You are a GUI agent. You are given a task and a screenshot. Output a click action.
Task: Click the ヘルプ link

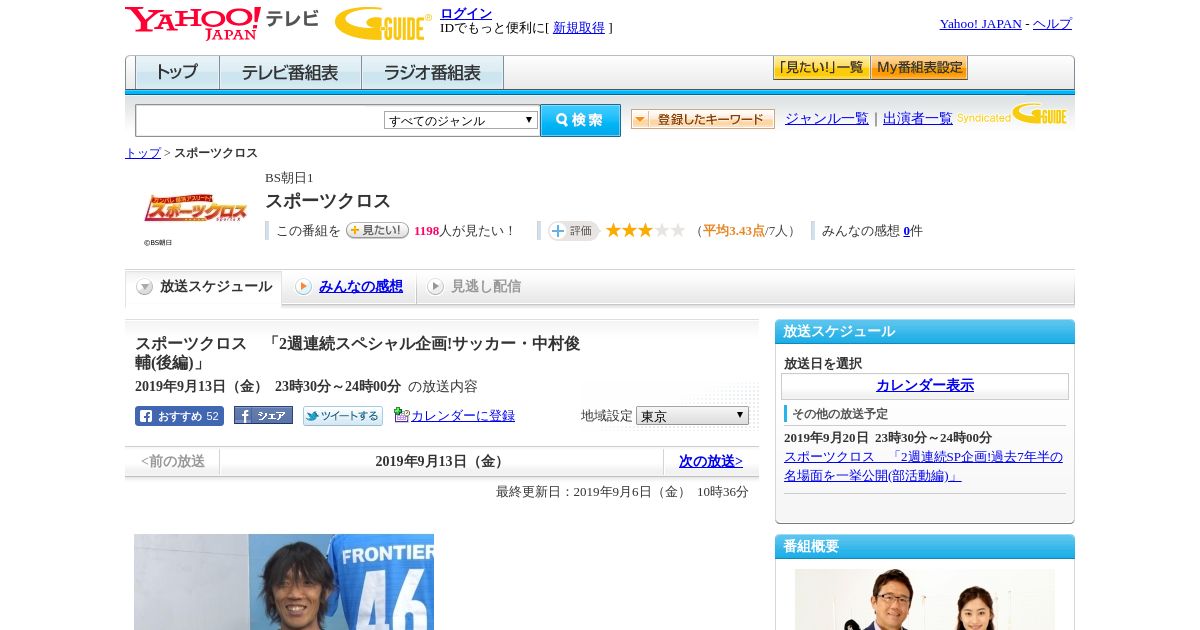(1052, 24)
